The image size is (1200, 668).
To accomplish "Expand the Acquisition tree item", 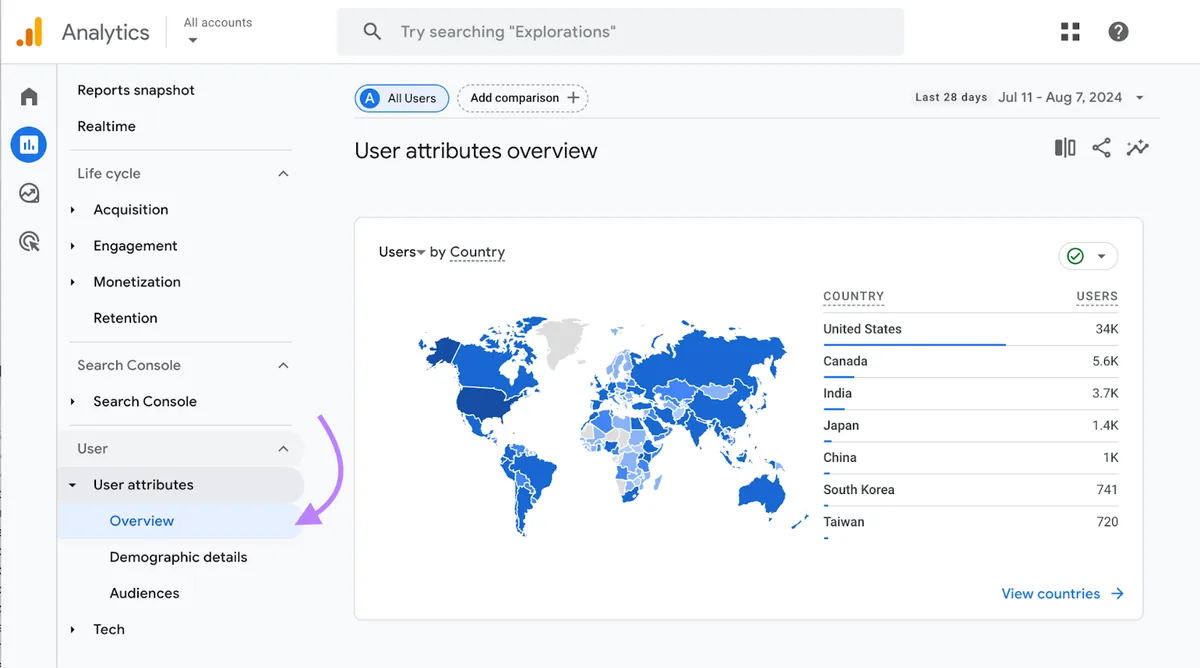I will click(73, 210).
